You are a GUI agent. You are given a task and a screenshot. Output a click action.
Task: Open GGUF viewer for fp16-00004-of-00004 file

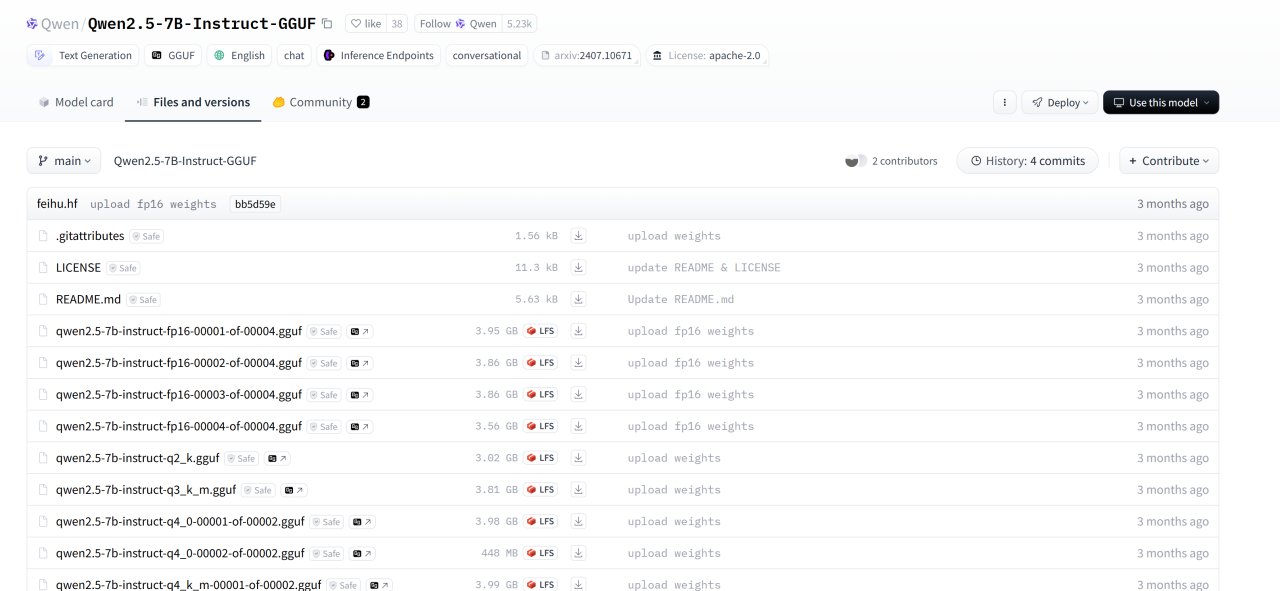click(x=360, y=427)
